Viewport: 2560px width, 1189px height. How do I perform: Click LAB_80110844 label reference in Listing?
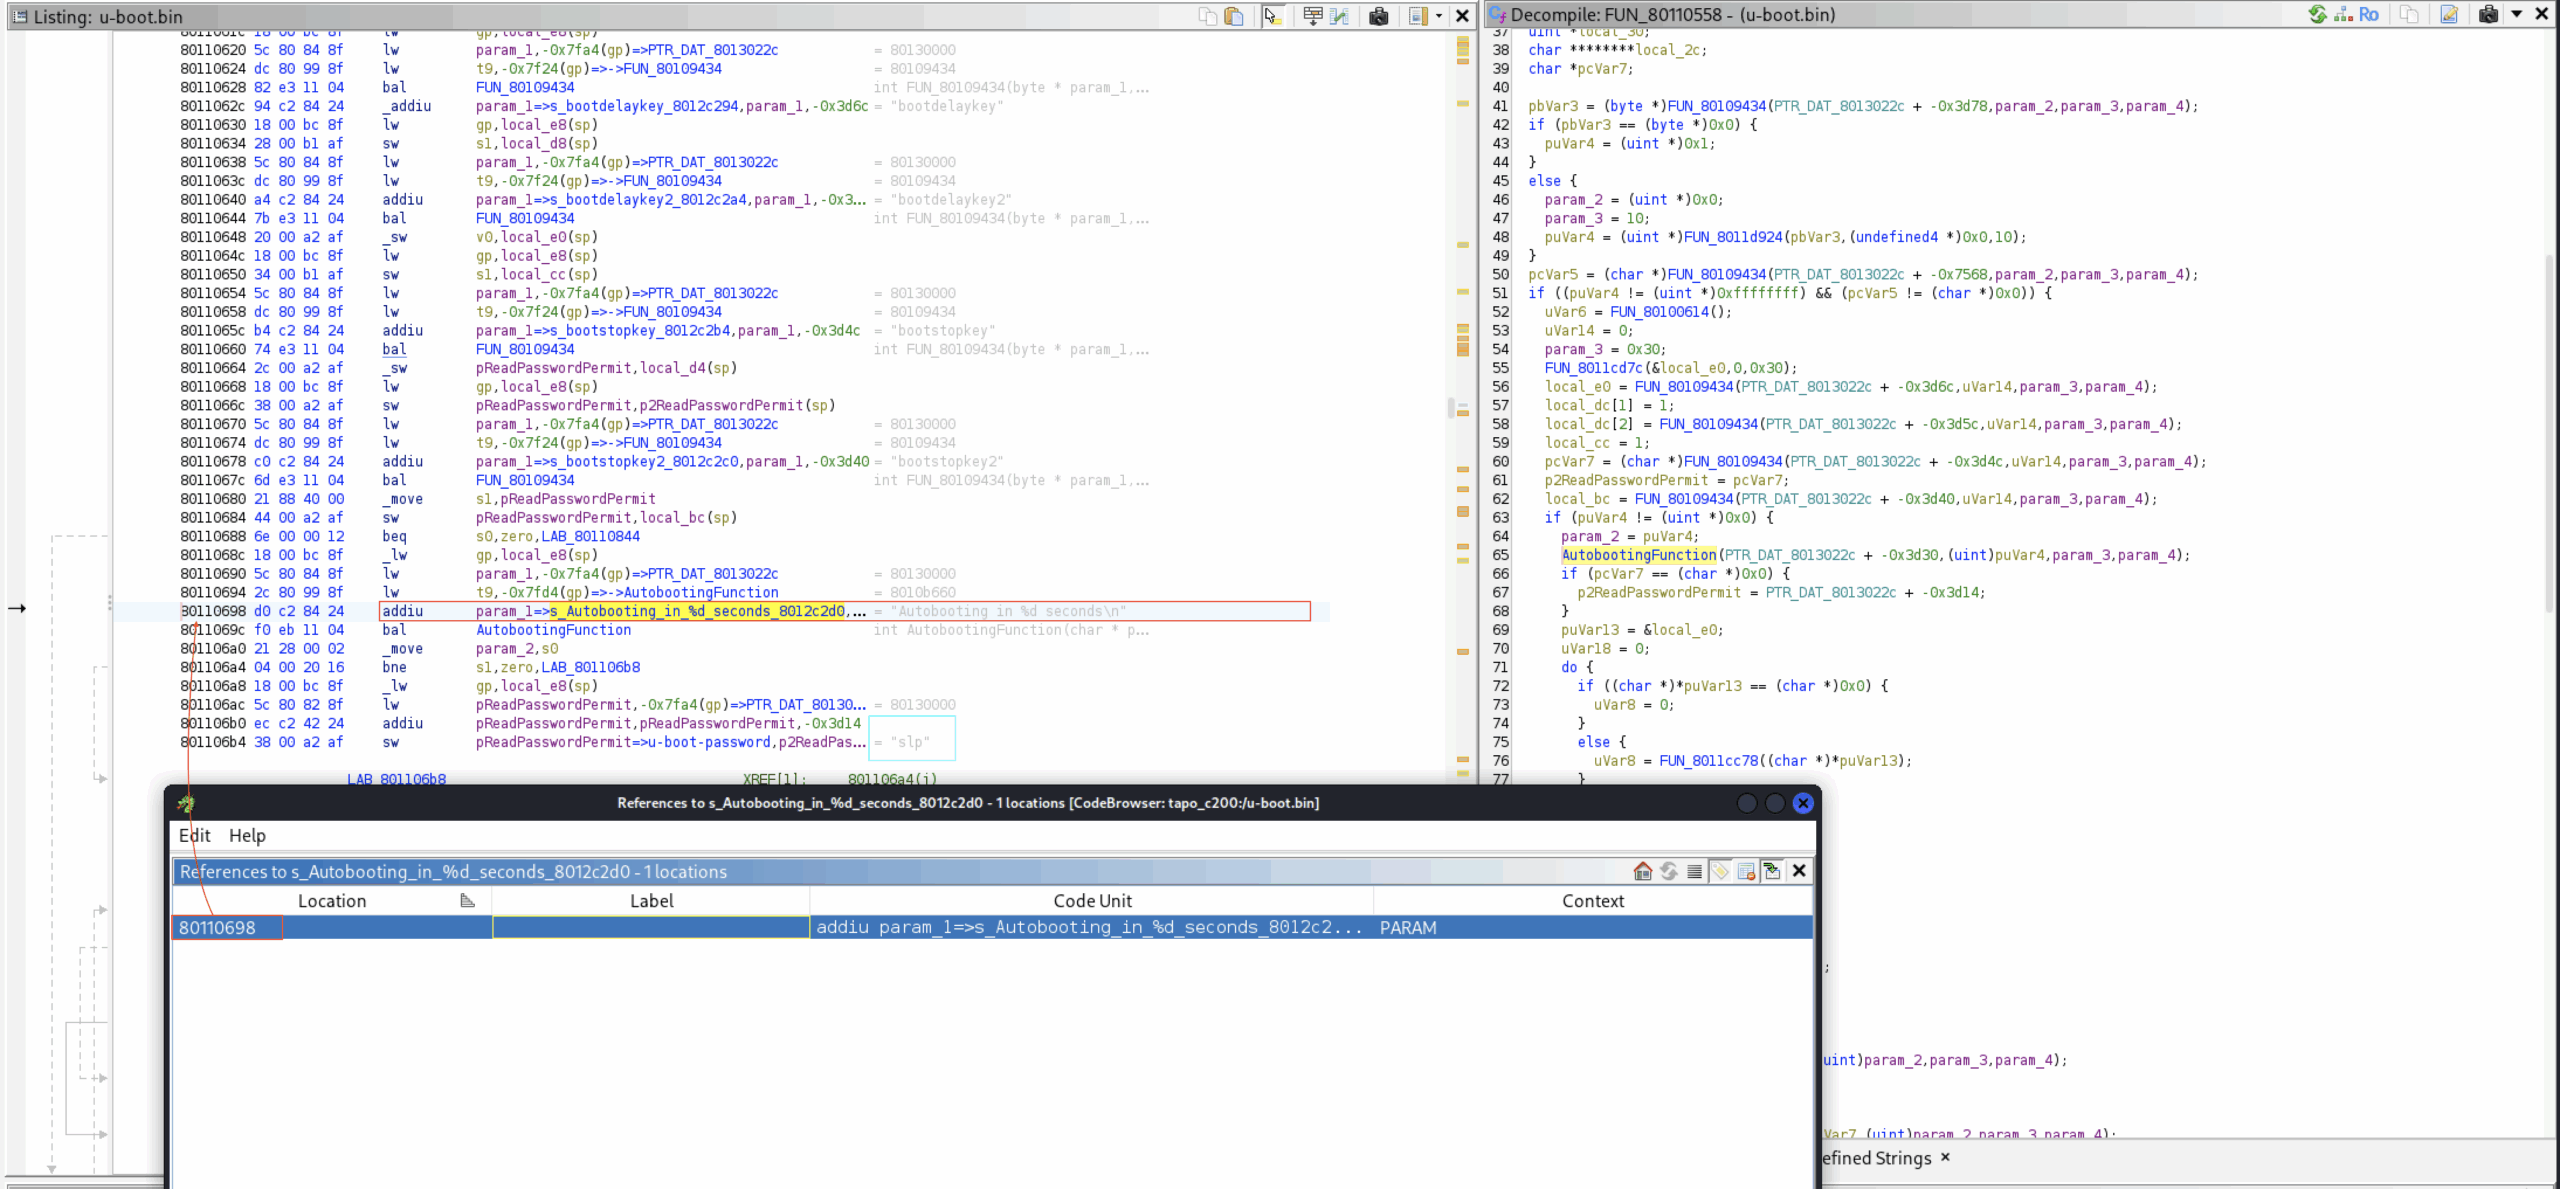[x=590, y=536]
